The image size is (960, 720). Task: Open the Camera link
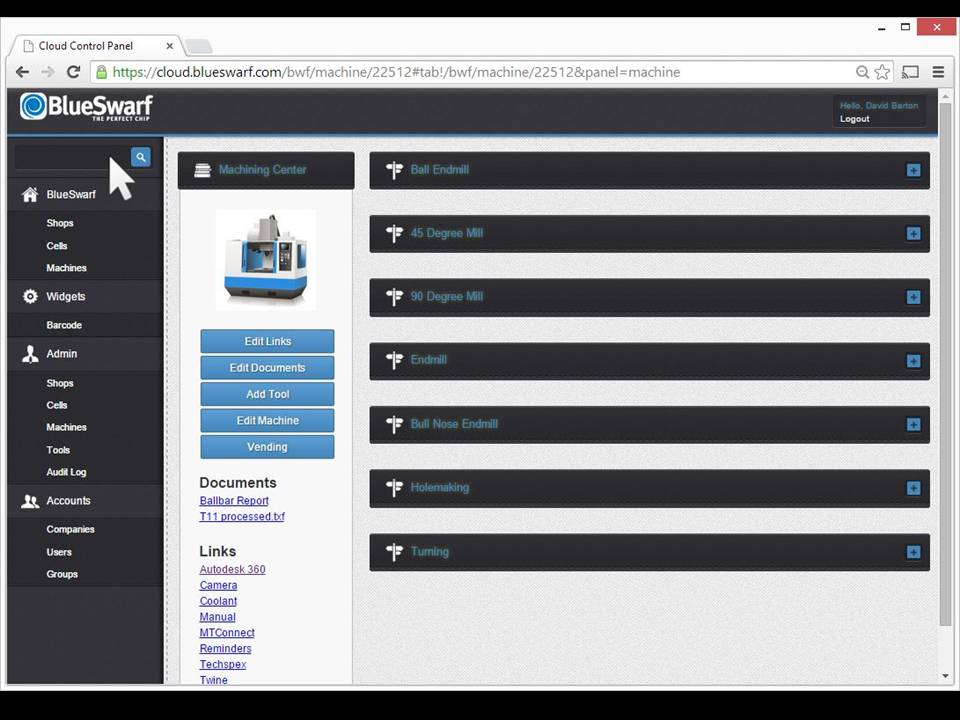point(219,585)
